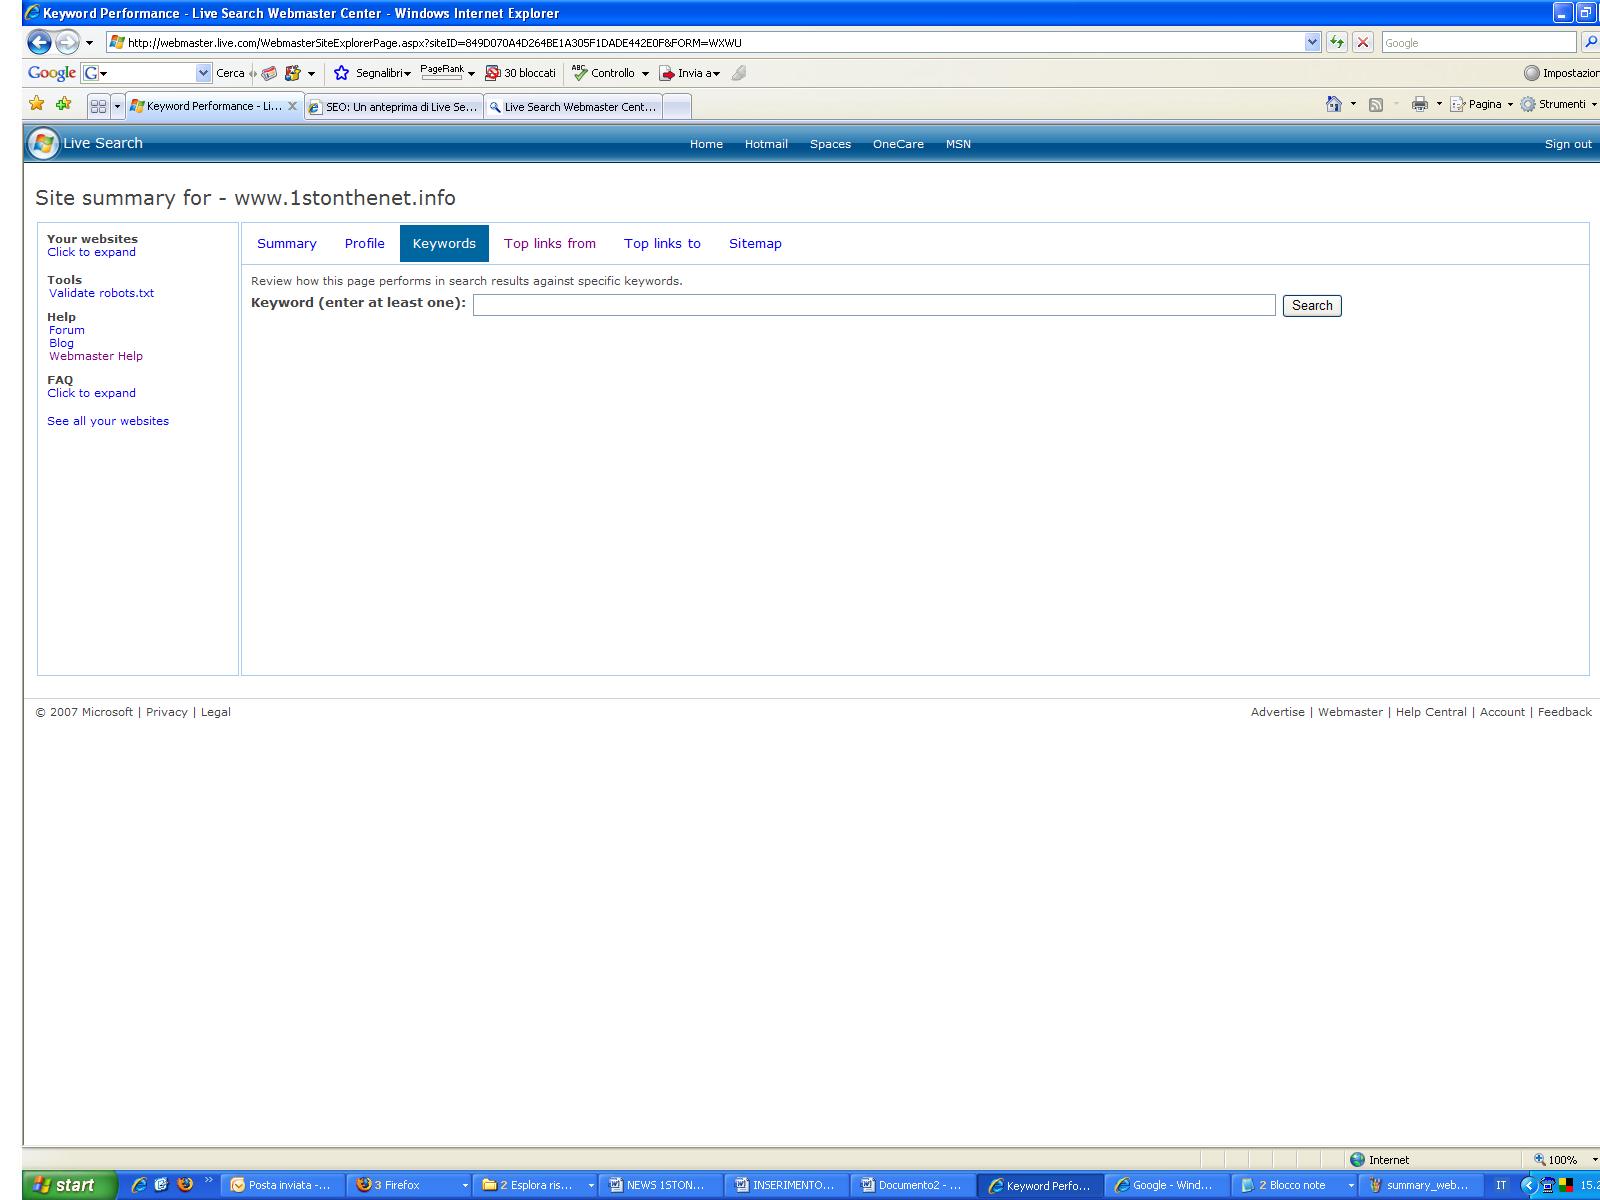The width and height of the screenshot is (1600, 1200).
Task: Click the Keyword text input field
Action: (x=874, y=305)
